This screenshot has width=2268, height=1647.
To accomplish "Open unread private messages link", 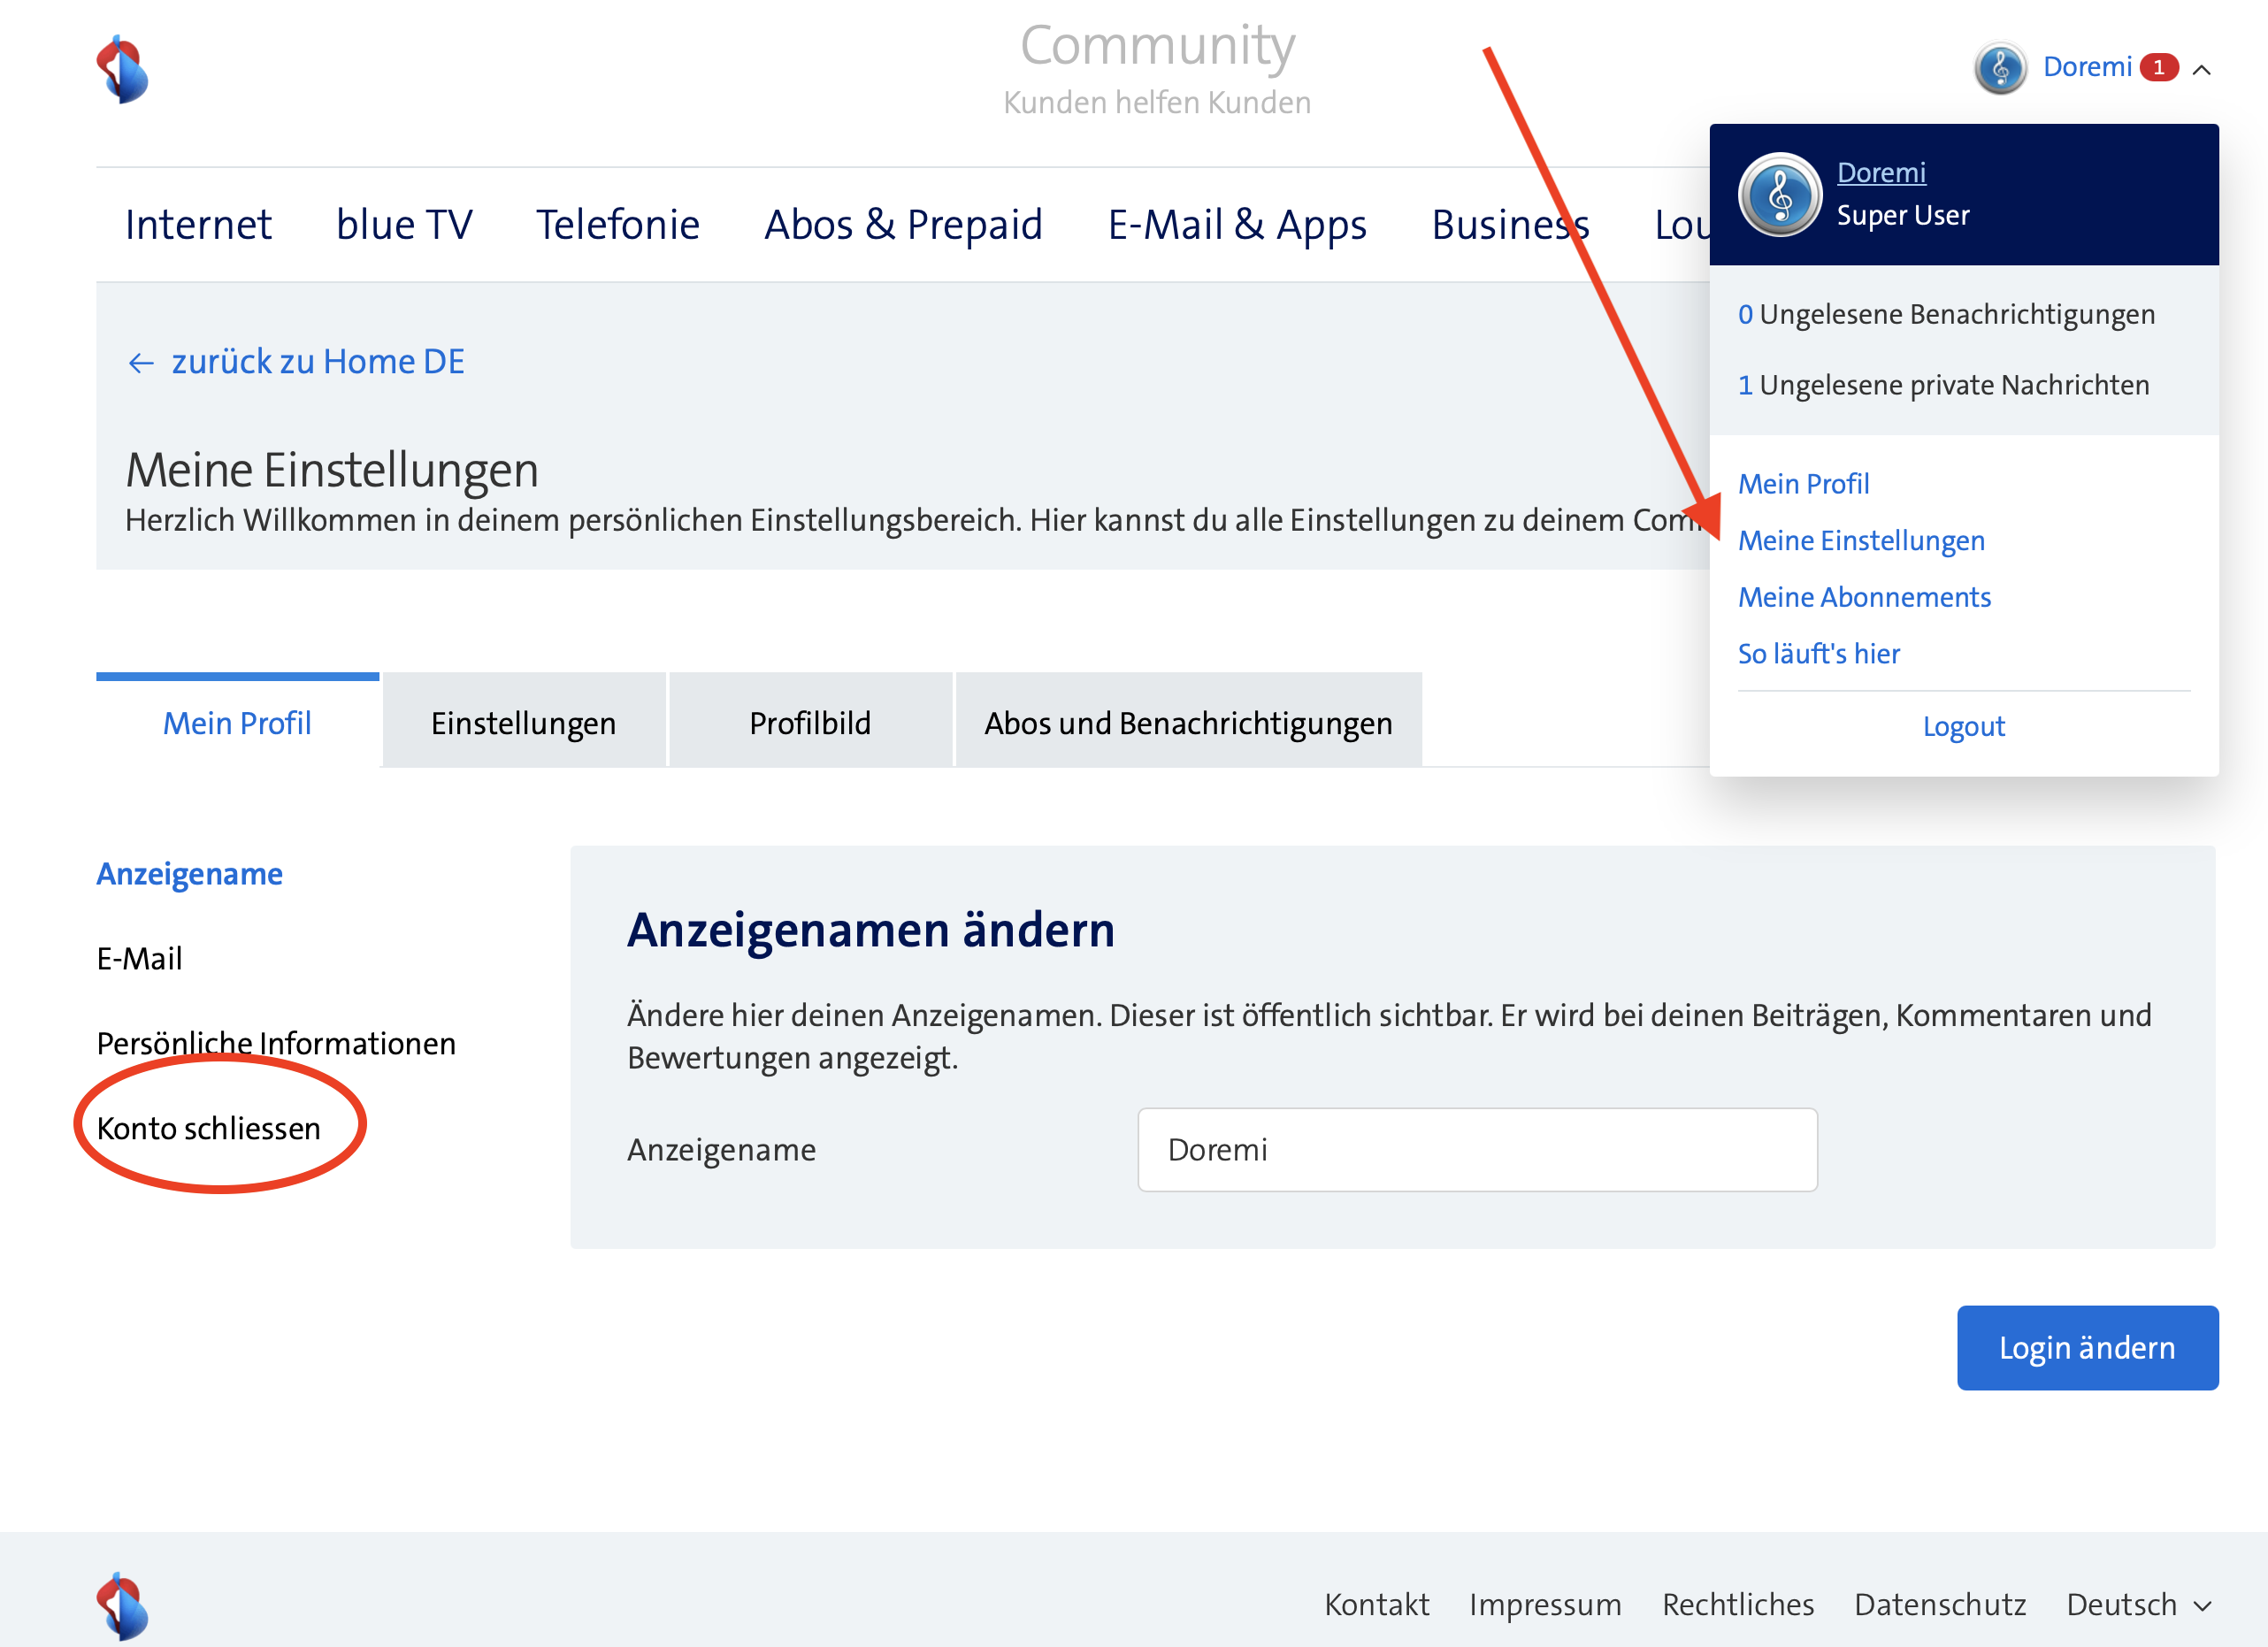I will [x=1943, y=385].
